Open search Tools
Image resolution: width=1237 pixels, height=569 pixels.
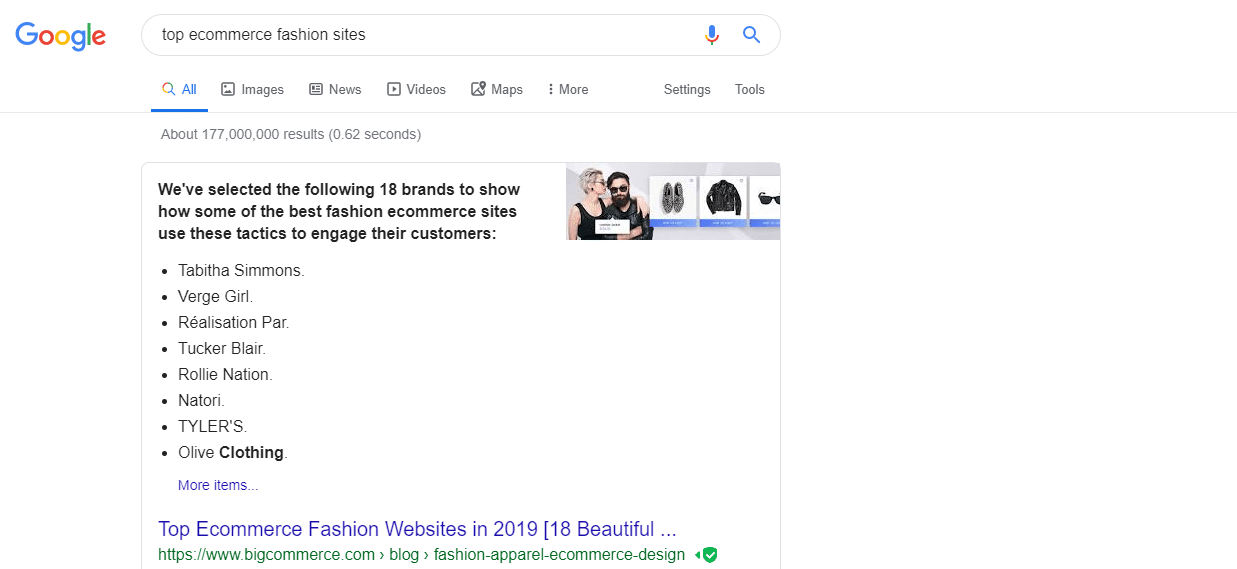(x=750, y=90)
